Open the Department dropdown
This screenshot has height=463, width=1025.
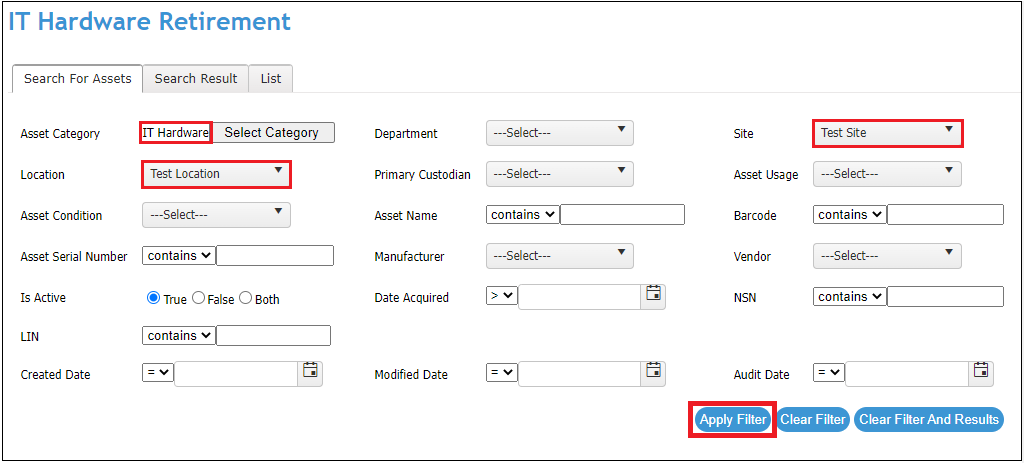[560, 133]
